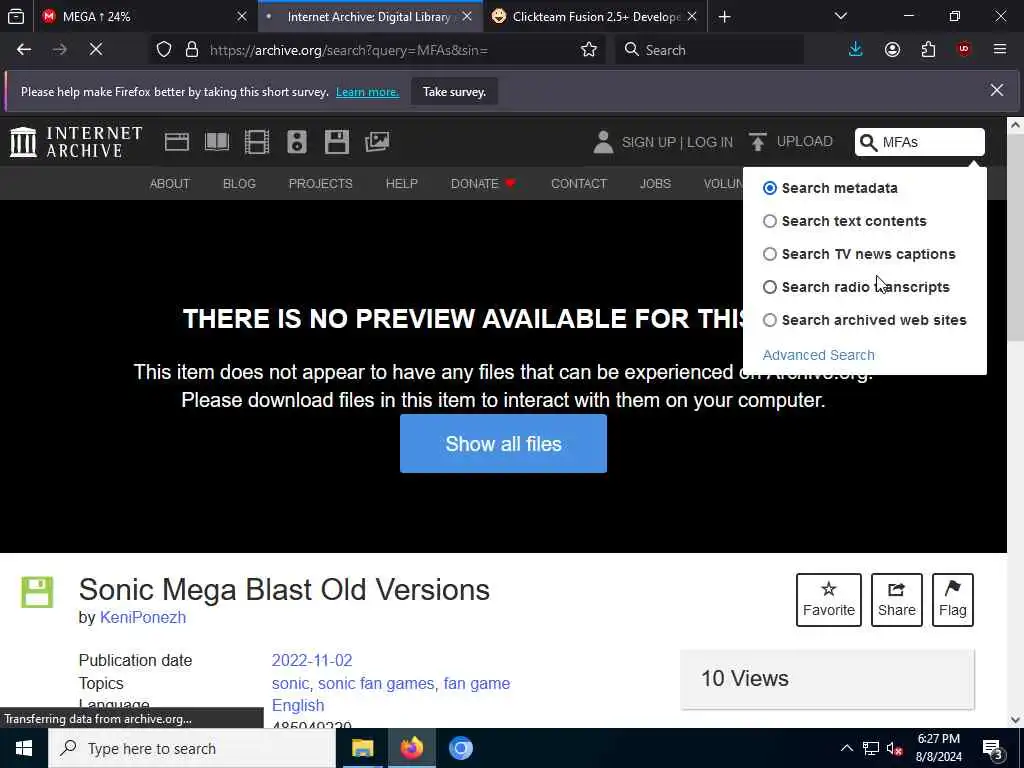Open the Images icon in navbar
1024x768 pixels.
[377, 142]
